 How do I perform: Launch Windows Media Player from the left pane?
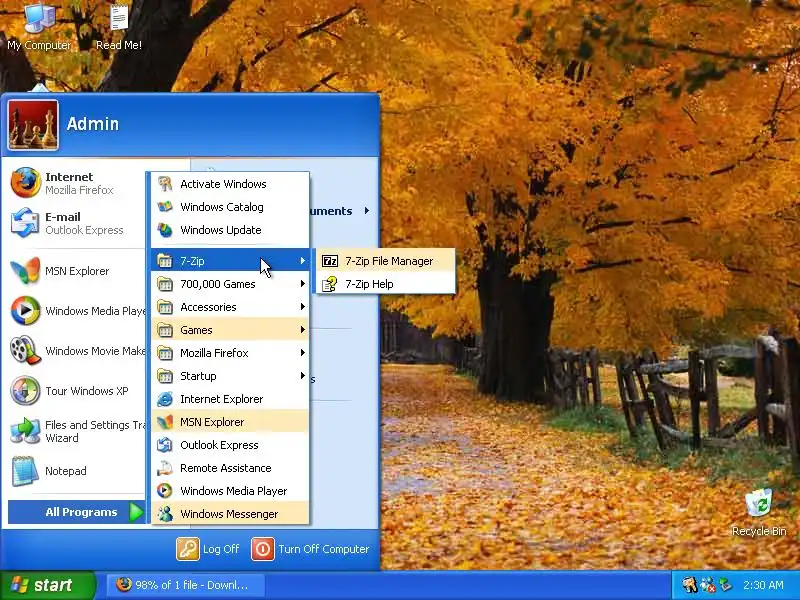coord(77,311)
